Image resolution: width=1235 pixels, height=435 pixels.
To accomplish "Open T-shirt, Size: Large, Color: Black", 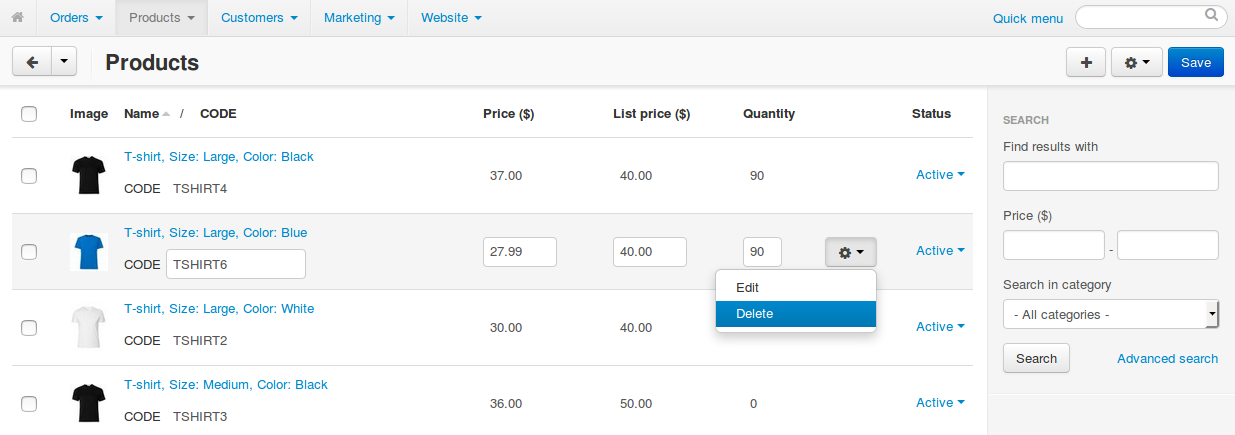I will click(219, 157).
